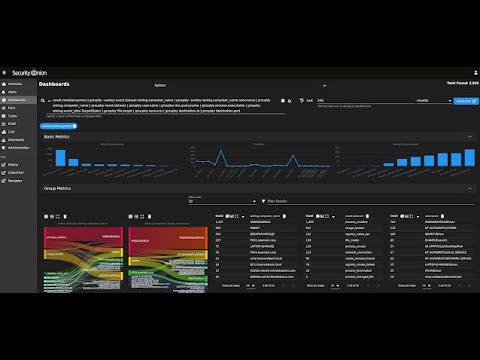
Task: Open the Fetch Limit dropdown
Action: point(222,201)
